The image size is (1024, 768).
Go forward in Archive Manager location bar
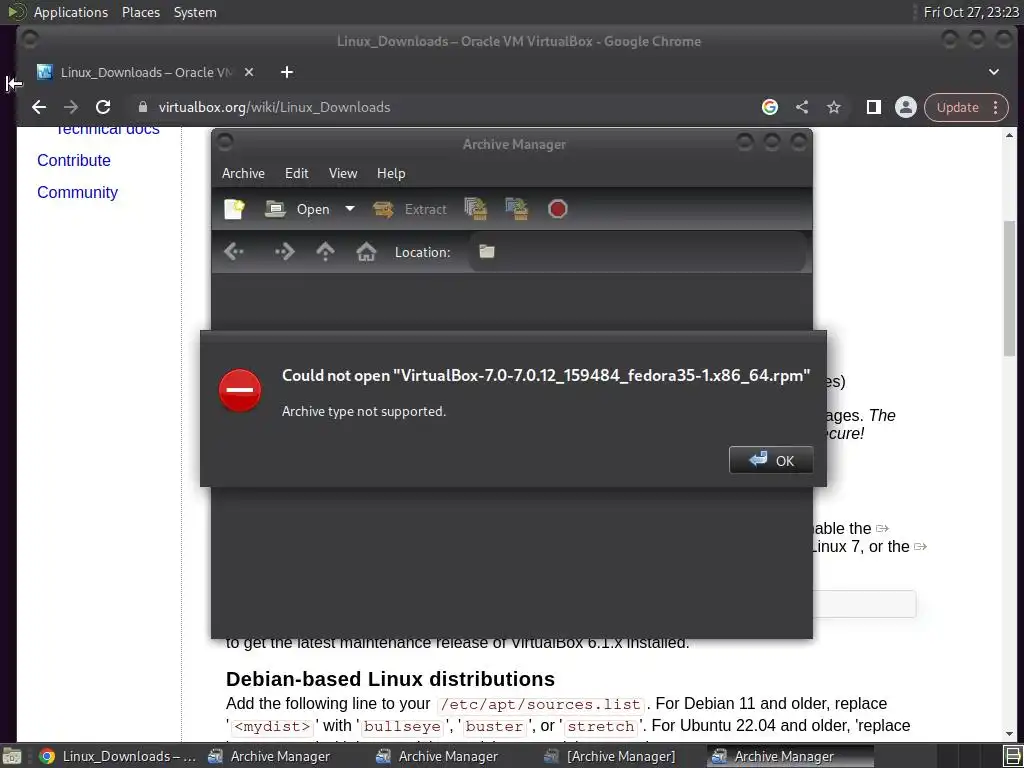pyautogui.click(x=284, y=251)
